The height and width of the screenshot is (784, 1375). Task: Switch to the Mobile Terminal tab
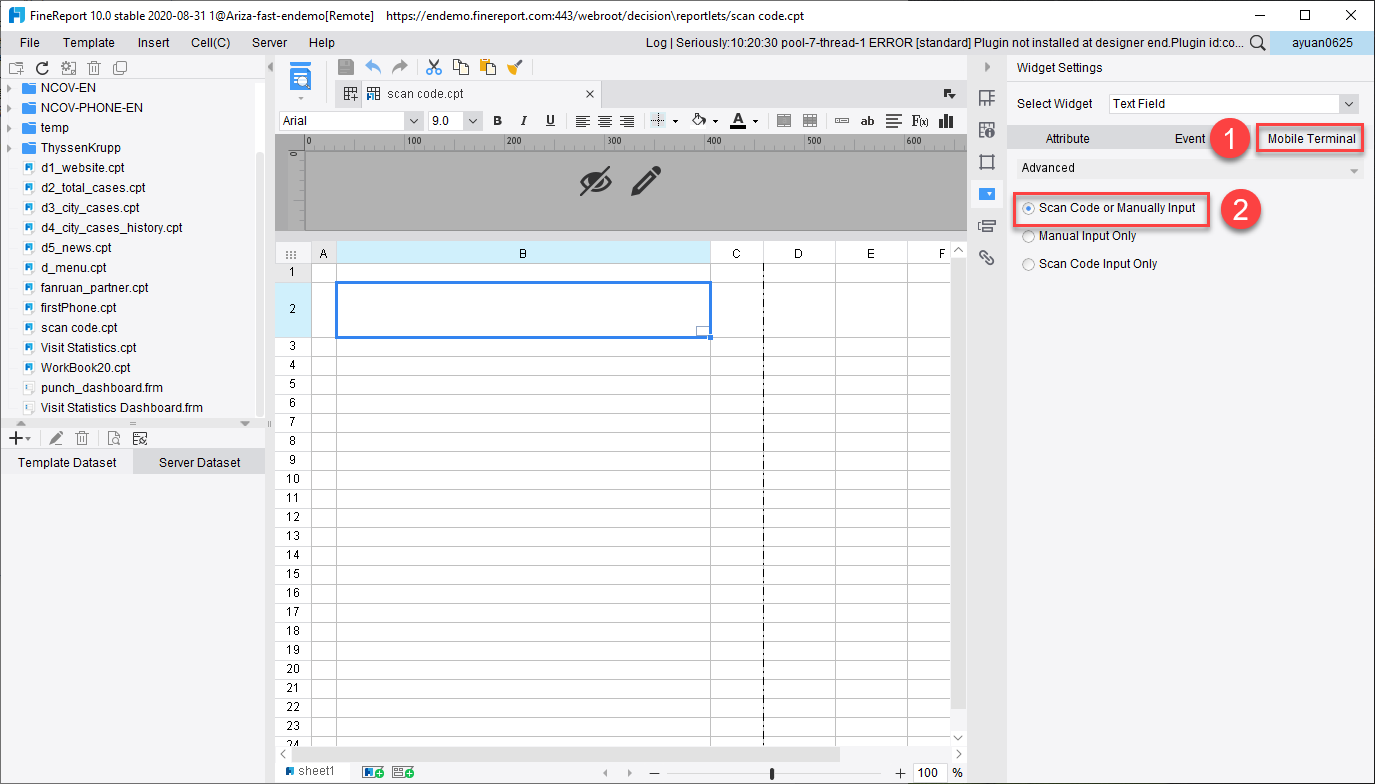click(1311, 139)
